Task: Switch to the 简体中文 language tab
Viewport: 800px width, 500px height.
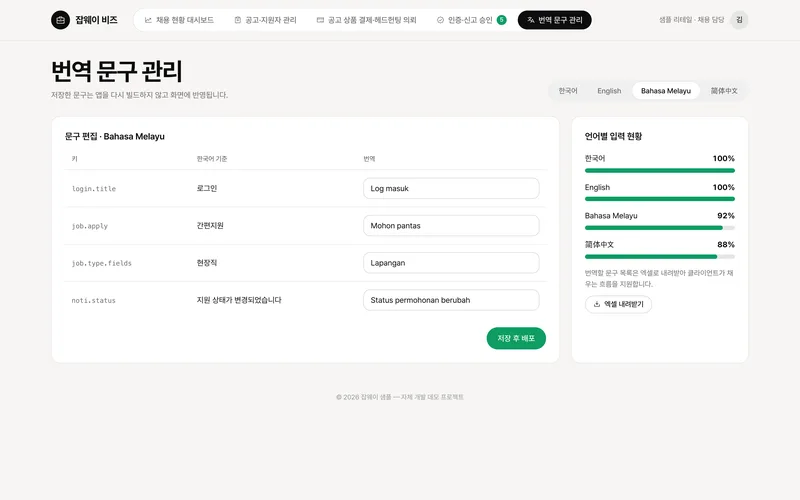Action: click(x=724, y=91)
